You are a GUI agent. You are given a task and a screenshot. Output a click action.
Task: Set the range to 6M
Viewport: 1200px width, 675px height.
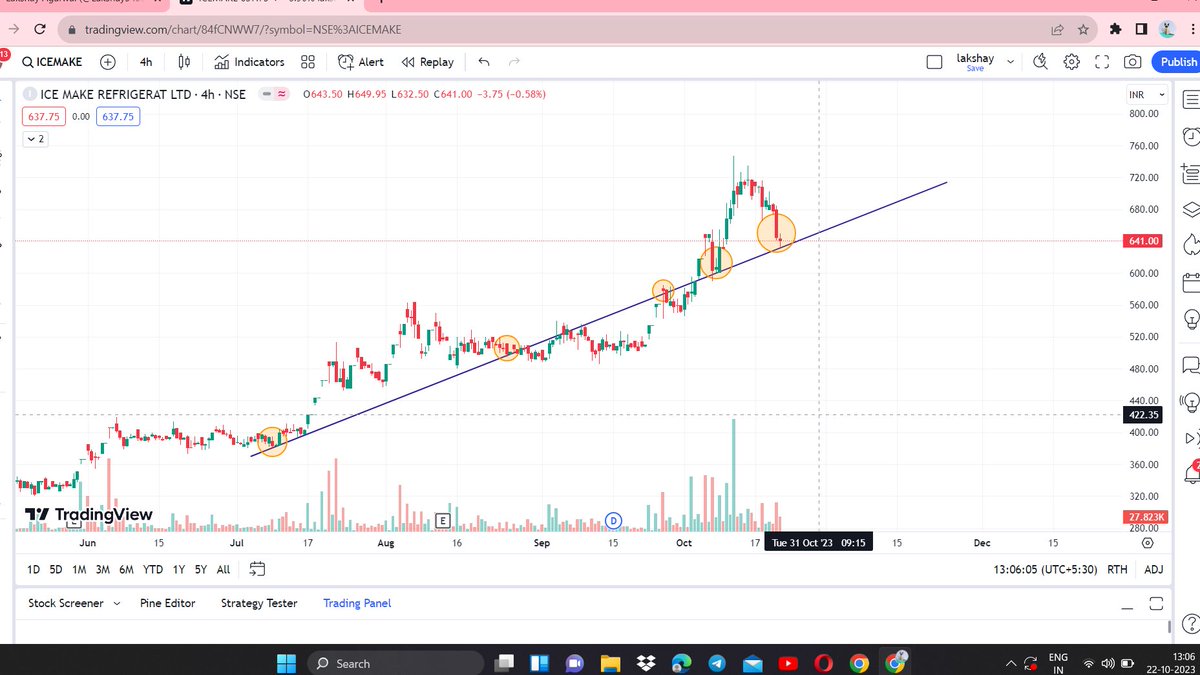pos(126,570)
